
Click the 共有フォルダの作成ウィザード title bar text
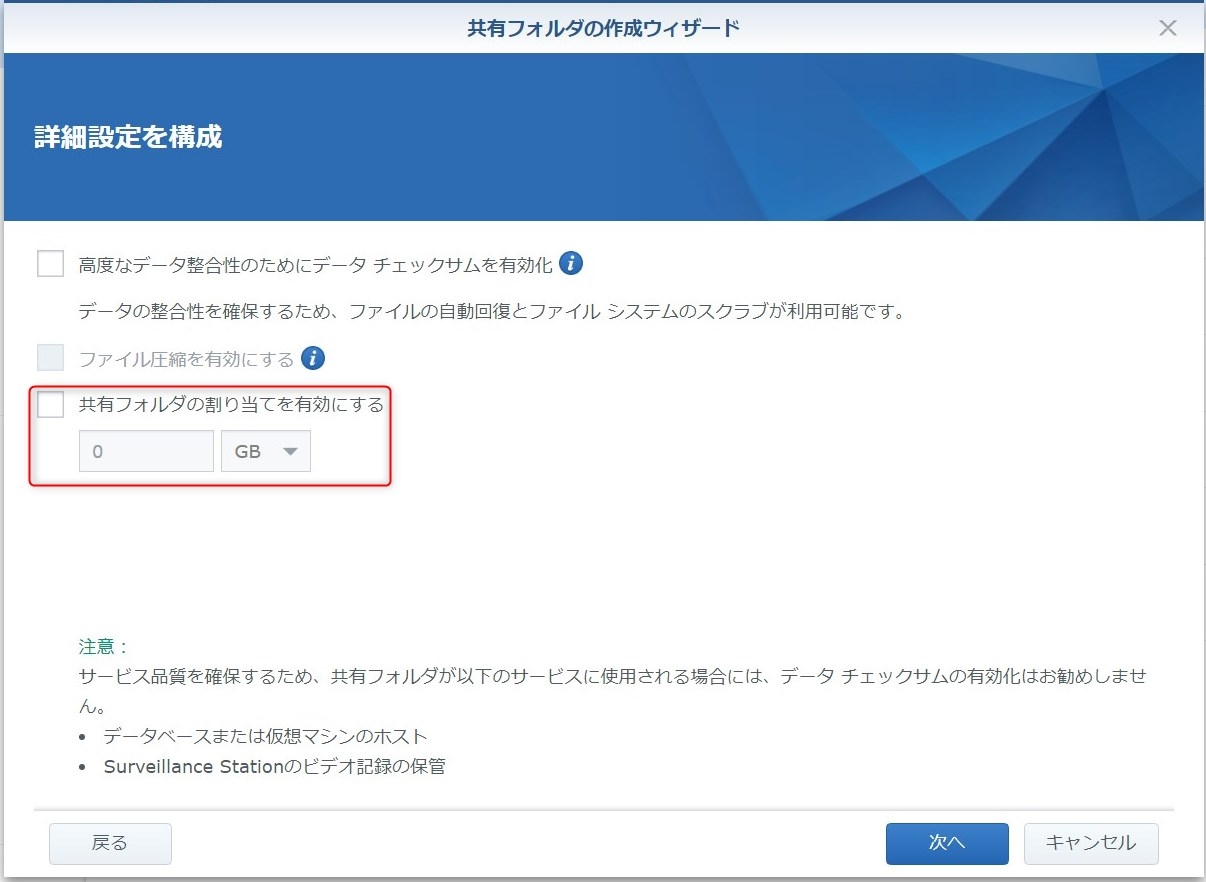point(603,28)
